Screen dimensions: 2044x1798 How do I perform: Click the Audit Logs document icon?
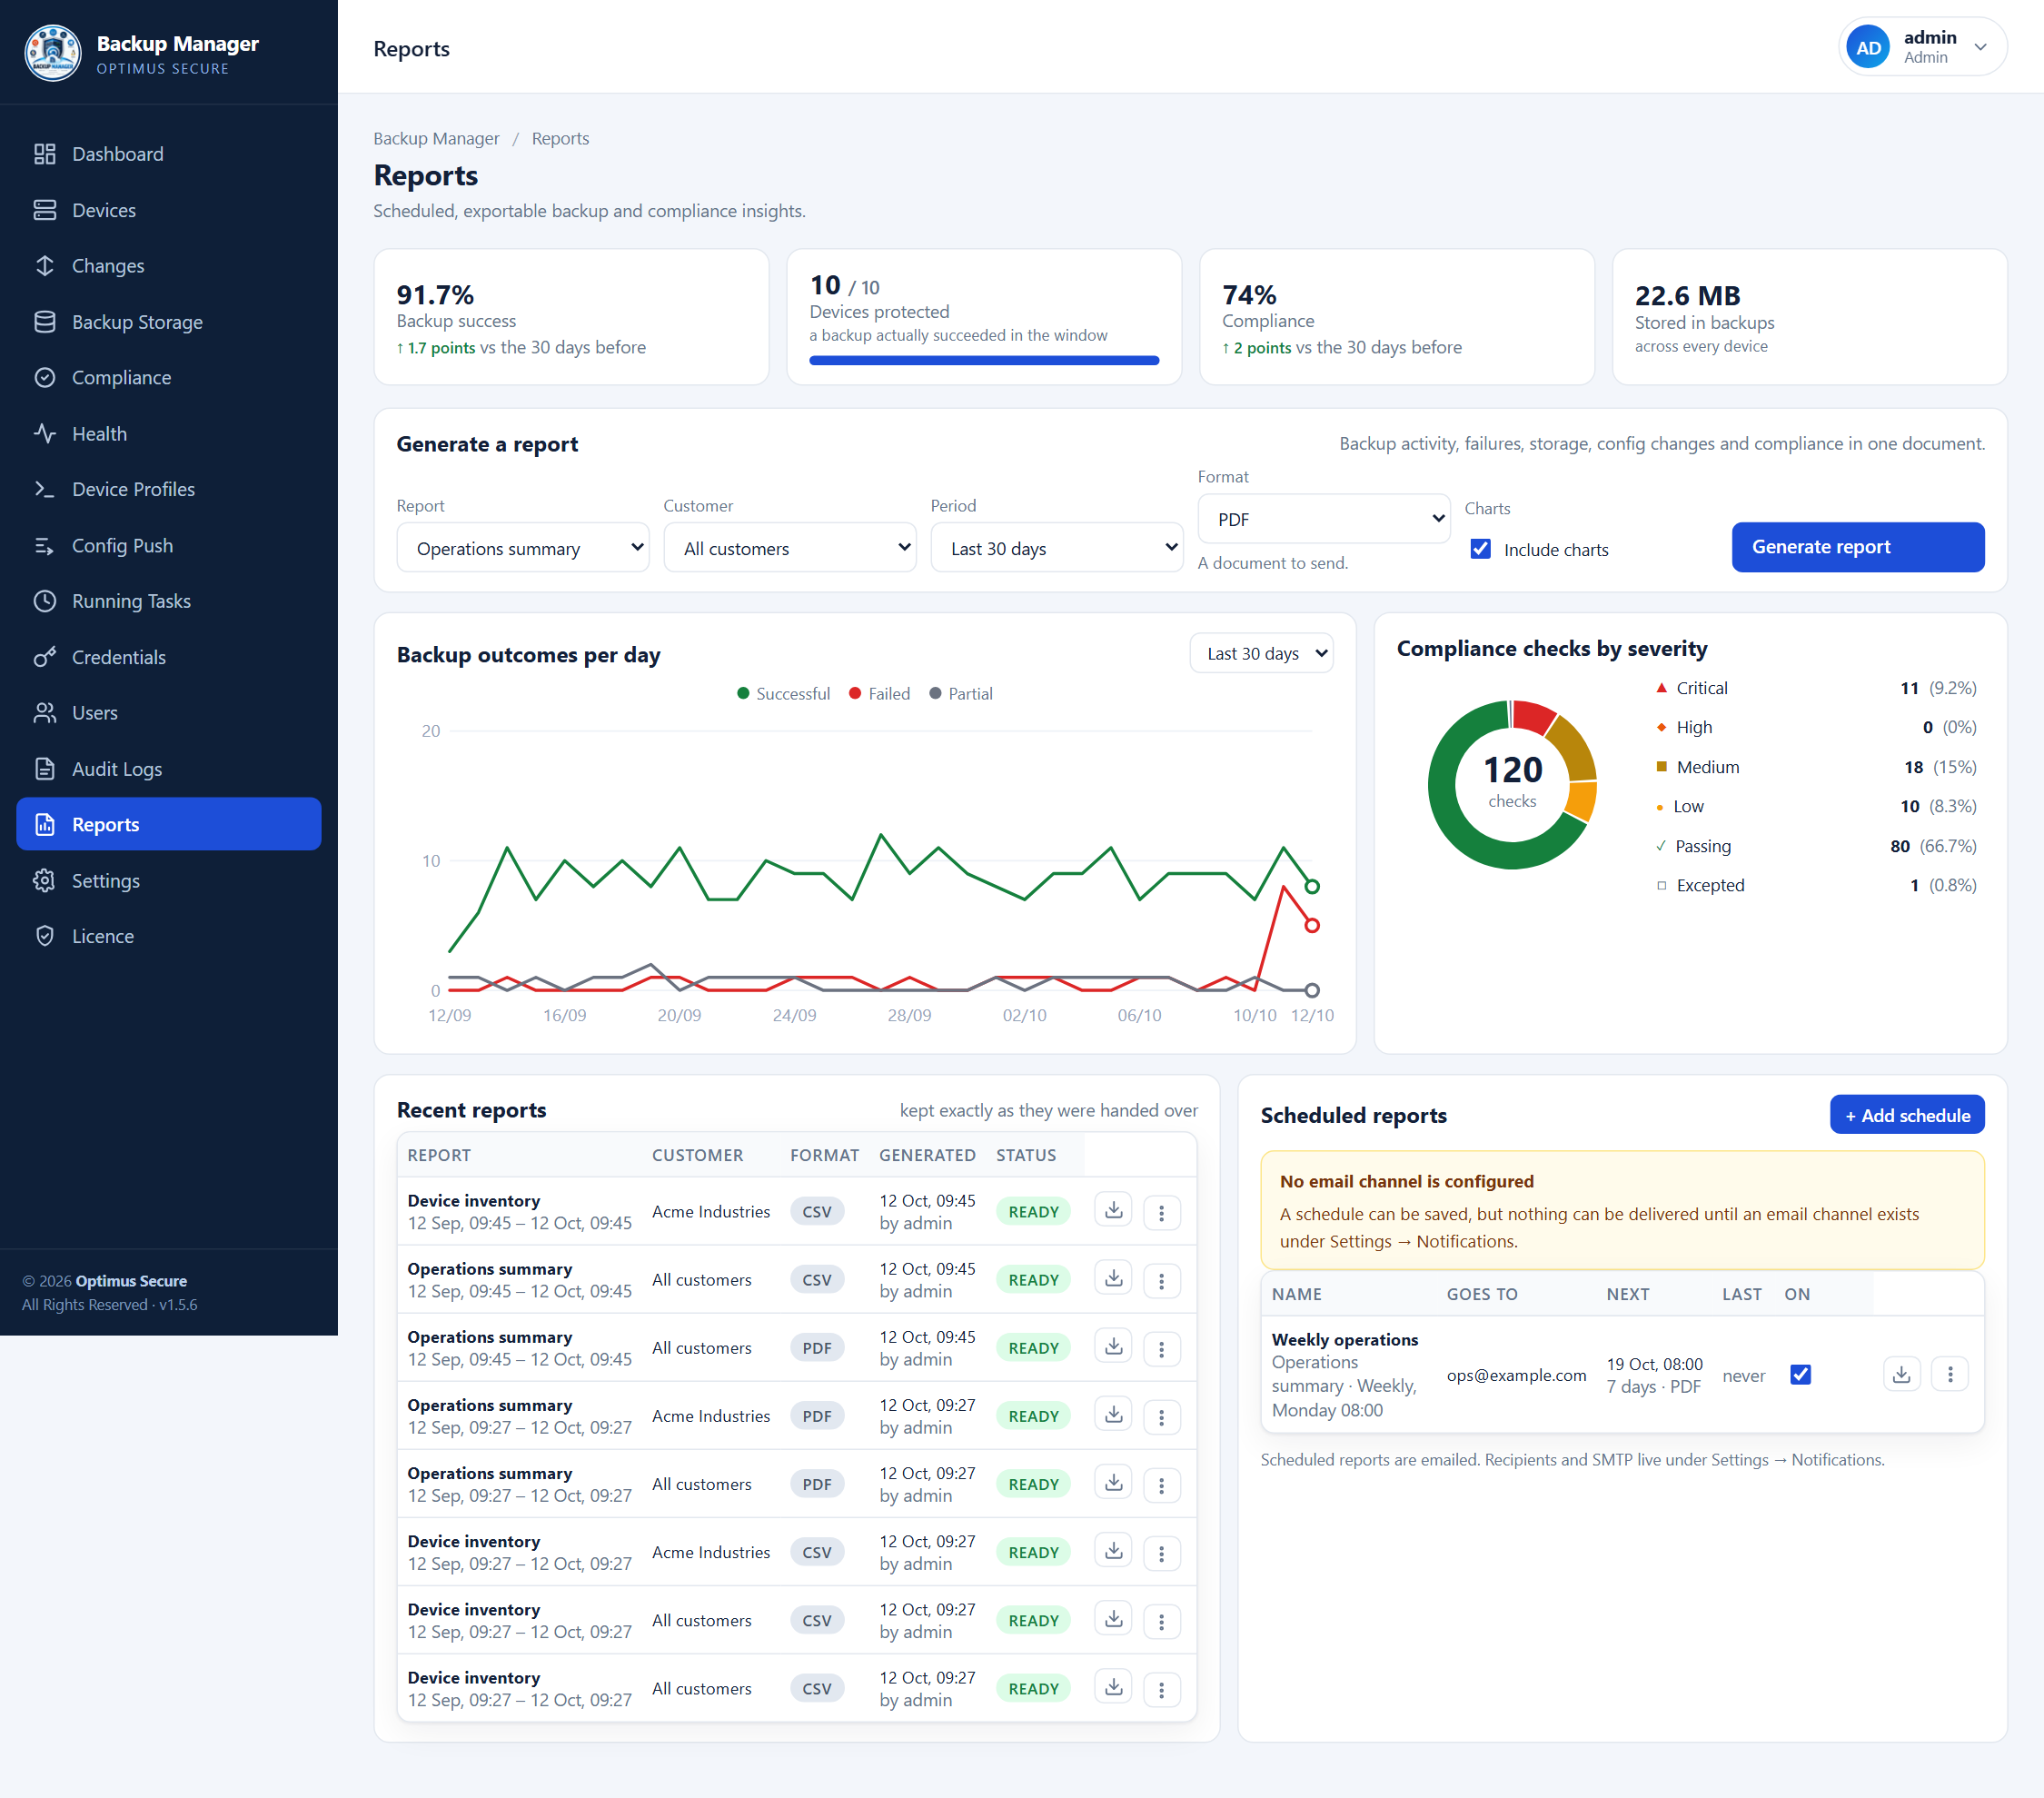tap(45, 769)
